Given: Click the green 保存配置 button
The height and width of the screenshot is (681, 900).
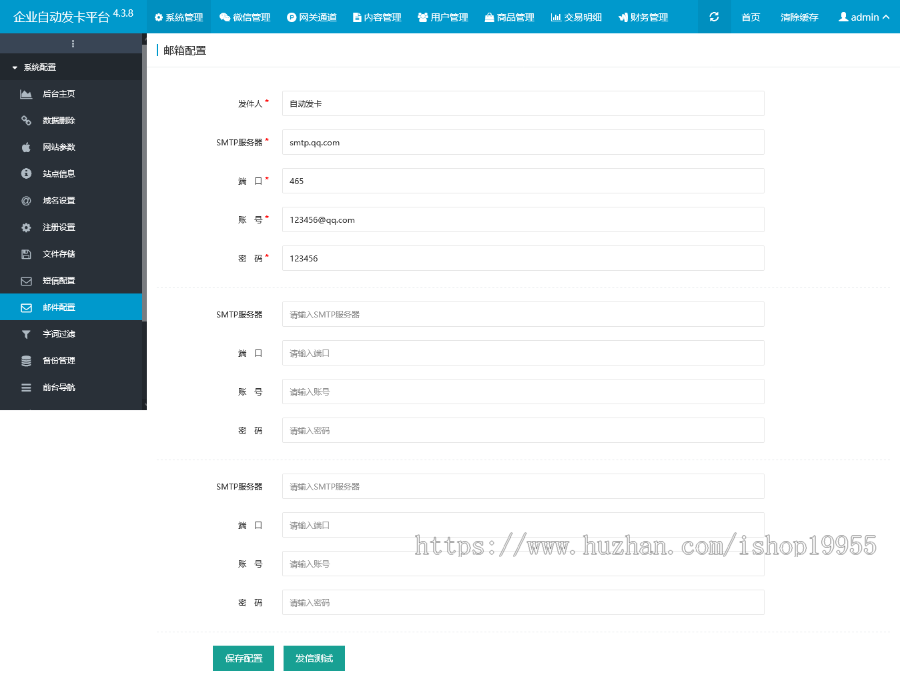Looking at the screenshot, I should click(x=243, y=658).
